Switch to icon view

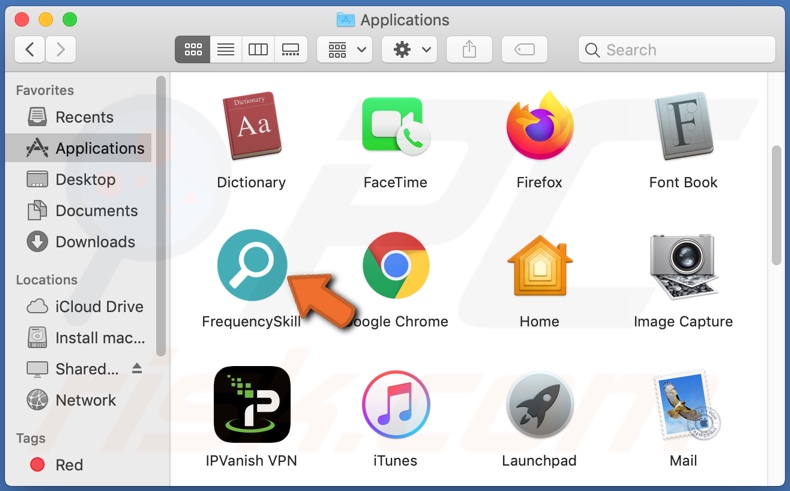pos(192,49)
